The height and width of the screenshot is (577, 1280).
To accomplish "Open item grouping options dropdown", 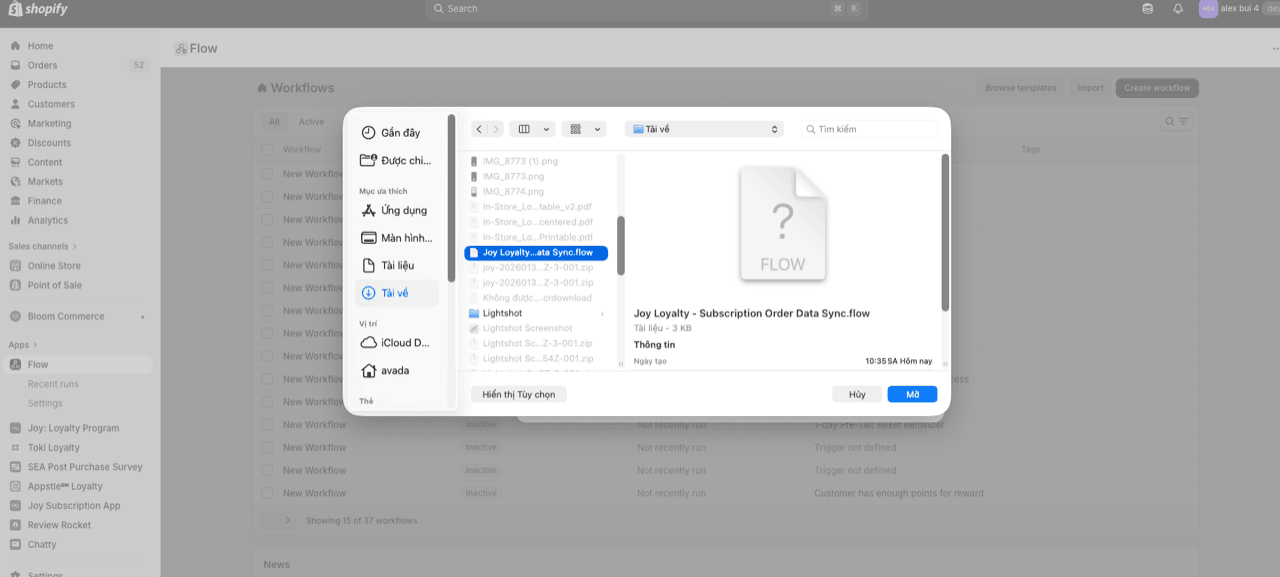I will pos(584,129).
